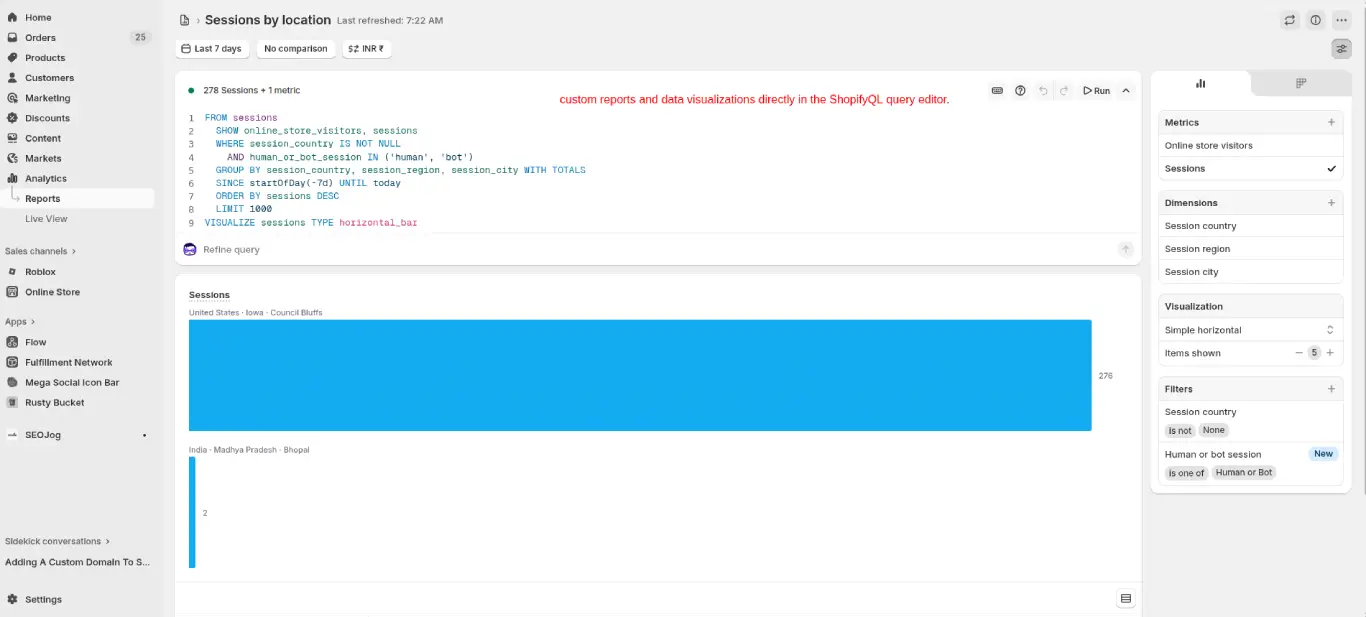Viewport: 1366px width, 617px height.
Task: Click the more actions ellipsis icon
Action: [x=1342, y=19]
